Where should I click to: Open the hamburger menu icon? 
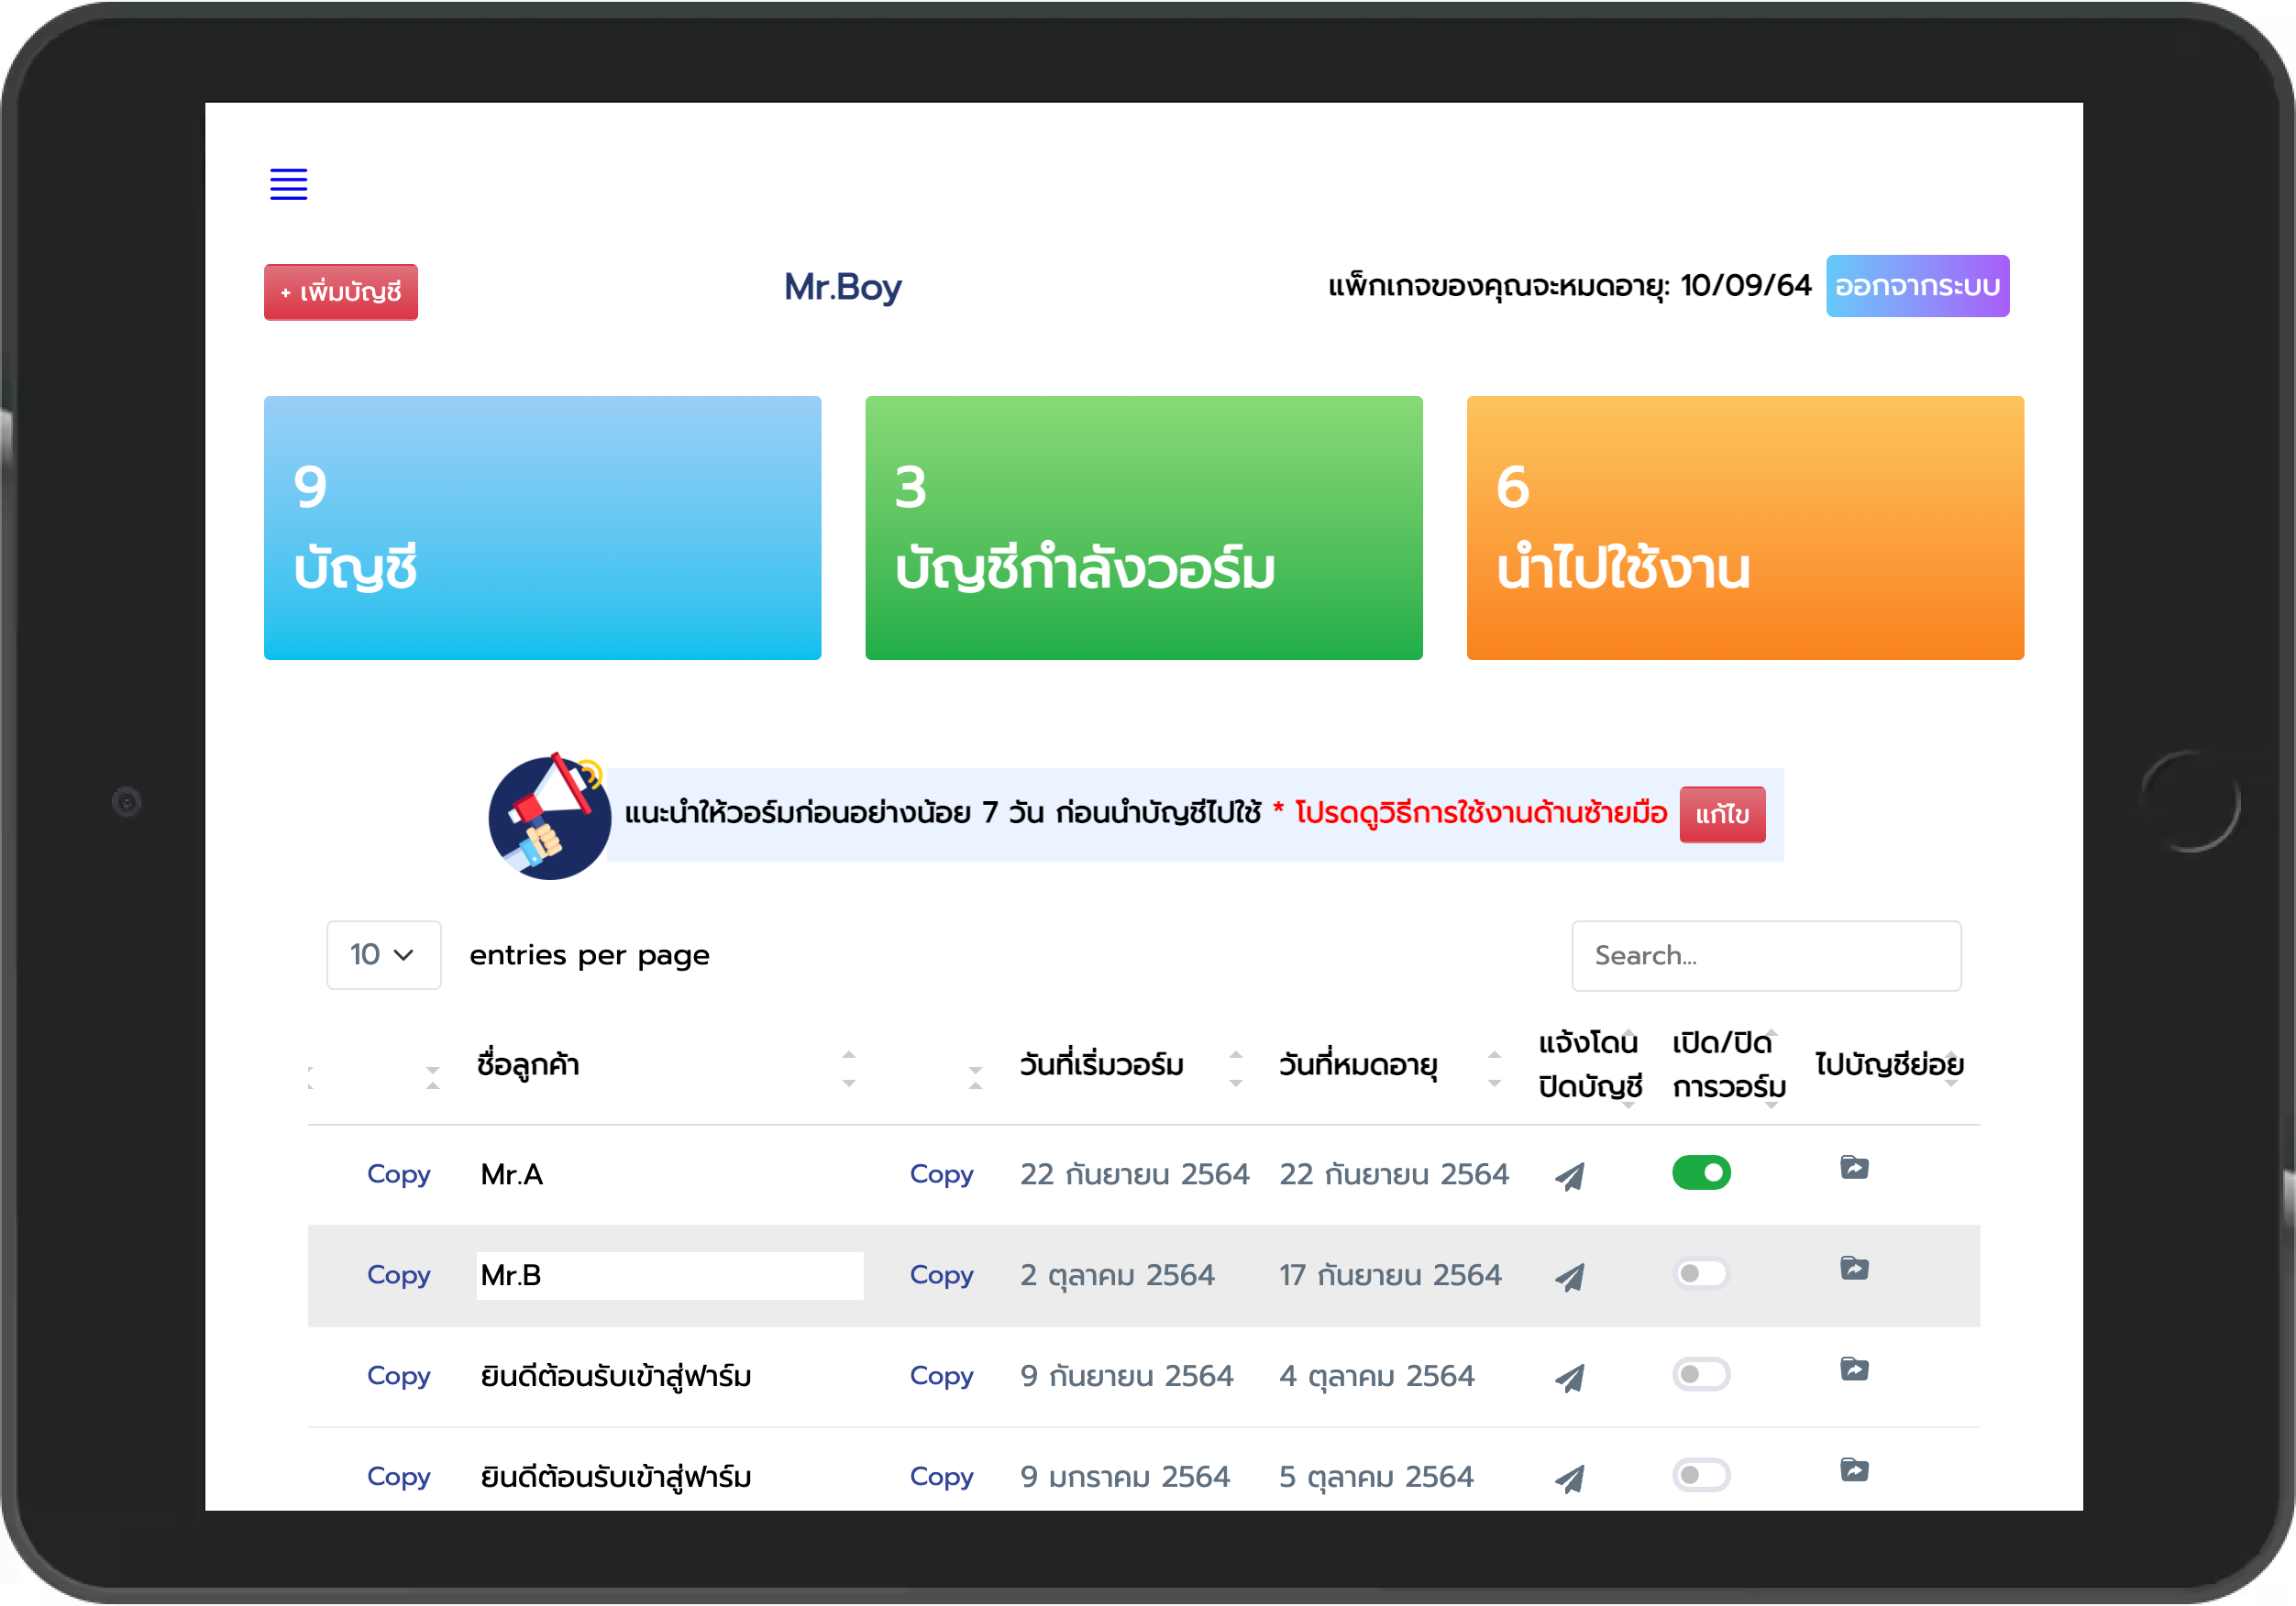288,184
